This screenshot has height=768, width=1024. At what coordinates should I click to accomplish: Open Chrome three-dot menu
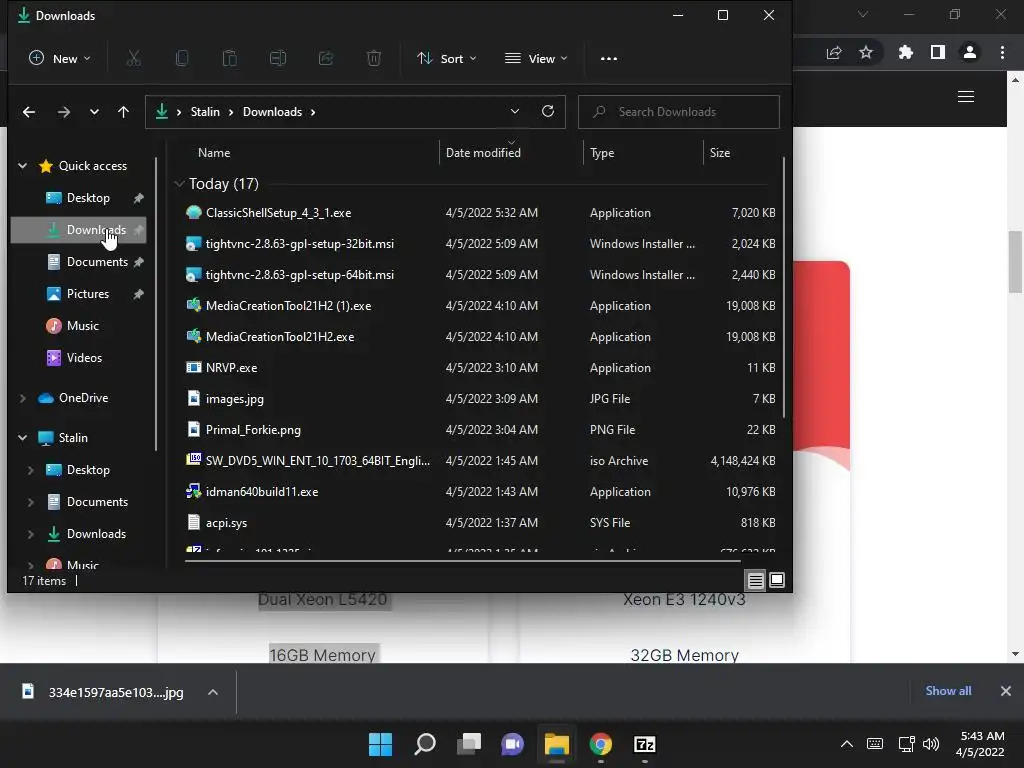(x=1002, y=52)
